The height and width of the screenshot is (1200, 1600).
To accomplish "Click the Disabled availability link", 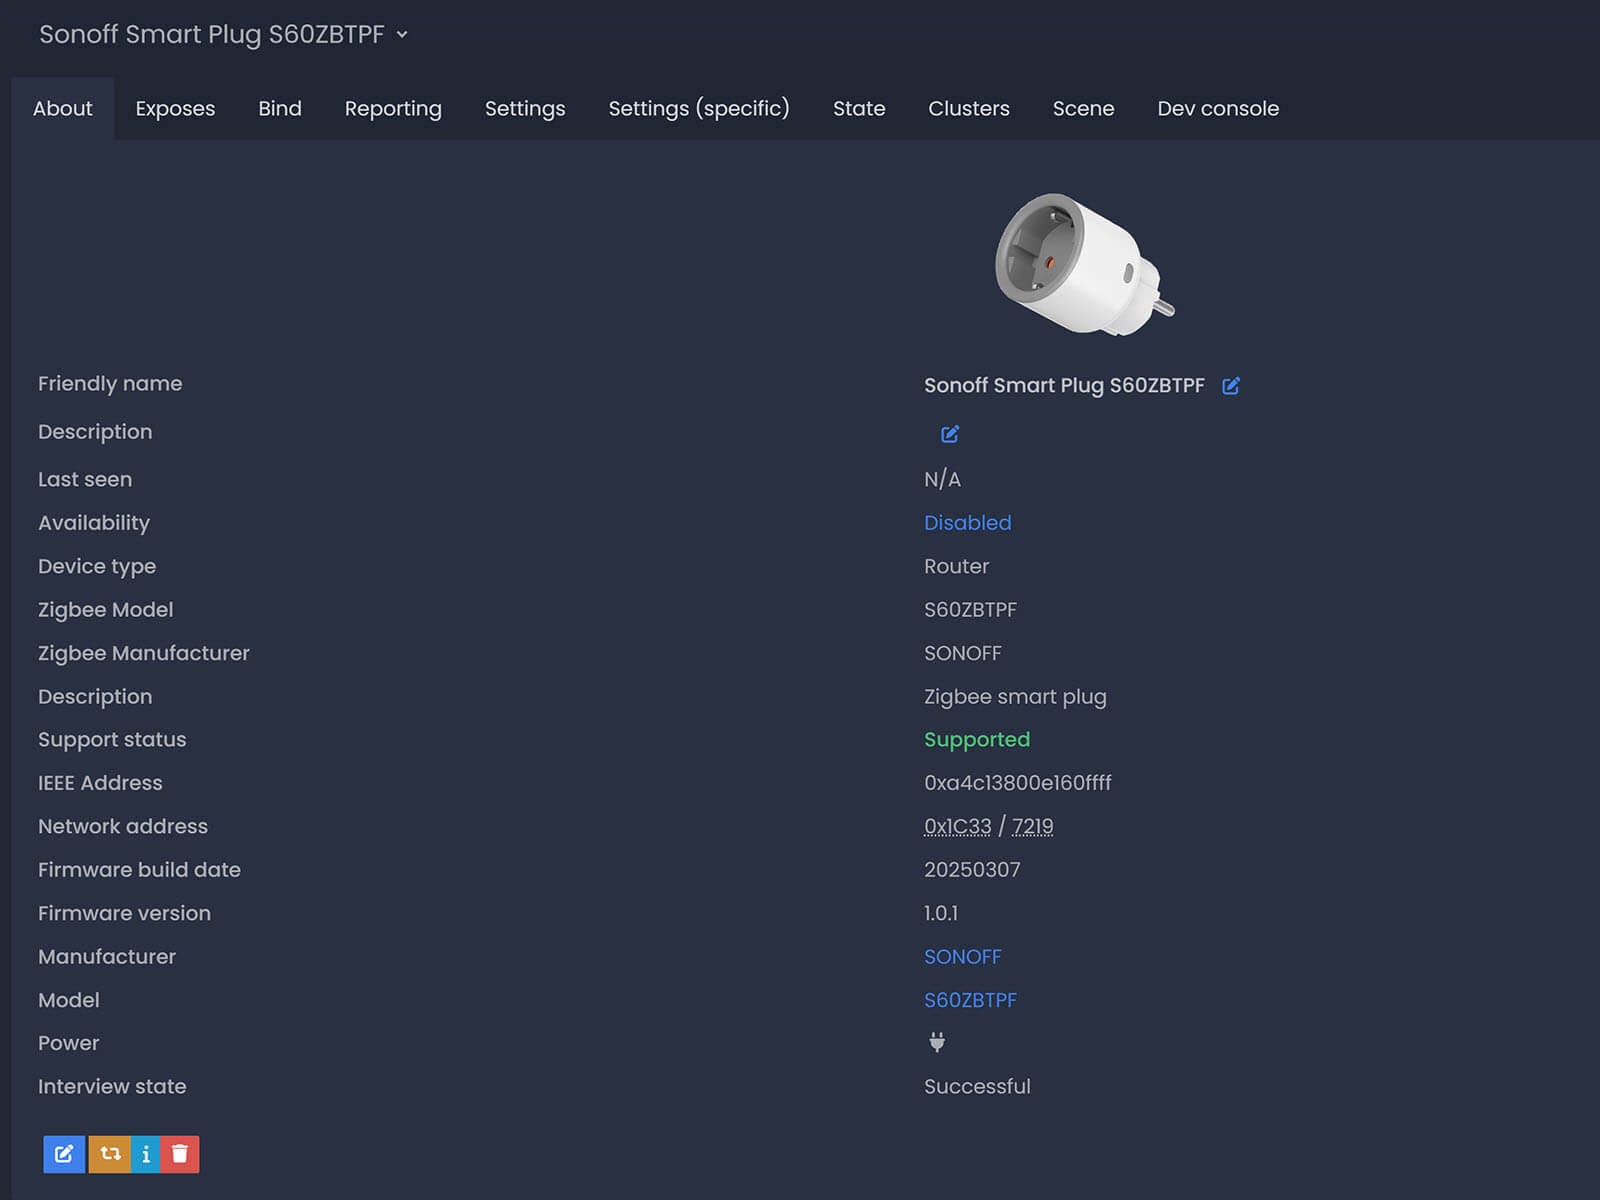I will point(967,523).
